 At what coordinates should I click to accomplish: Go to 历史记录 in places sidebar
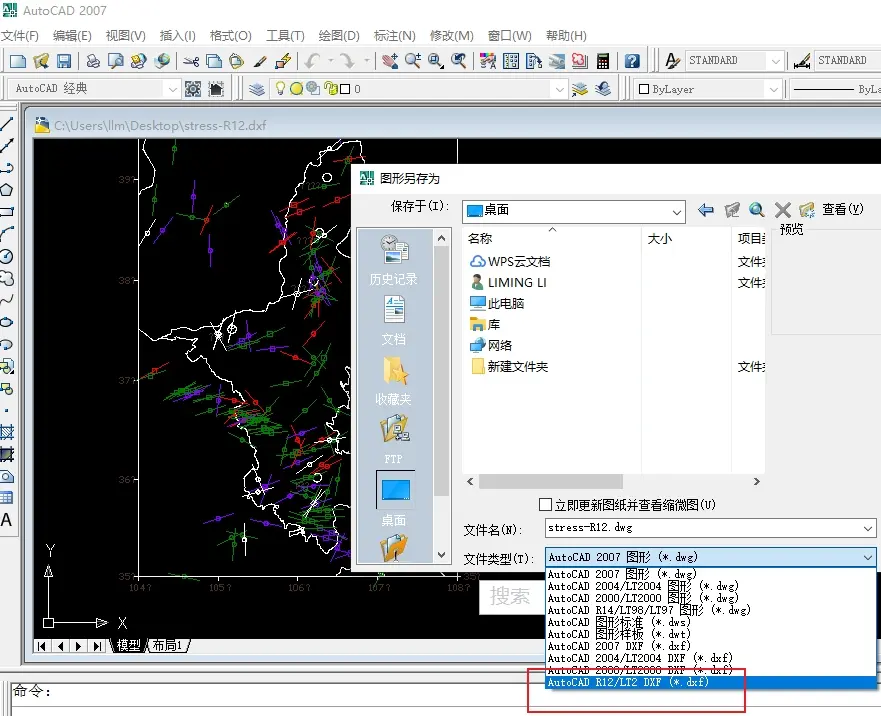(394, 260)
